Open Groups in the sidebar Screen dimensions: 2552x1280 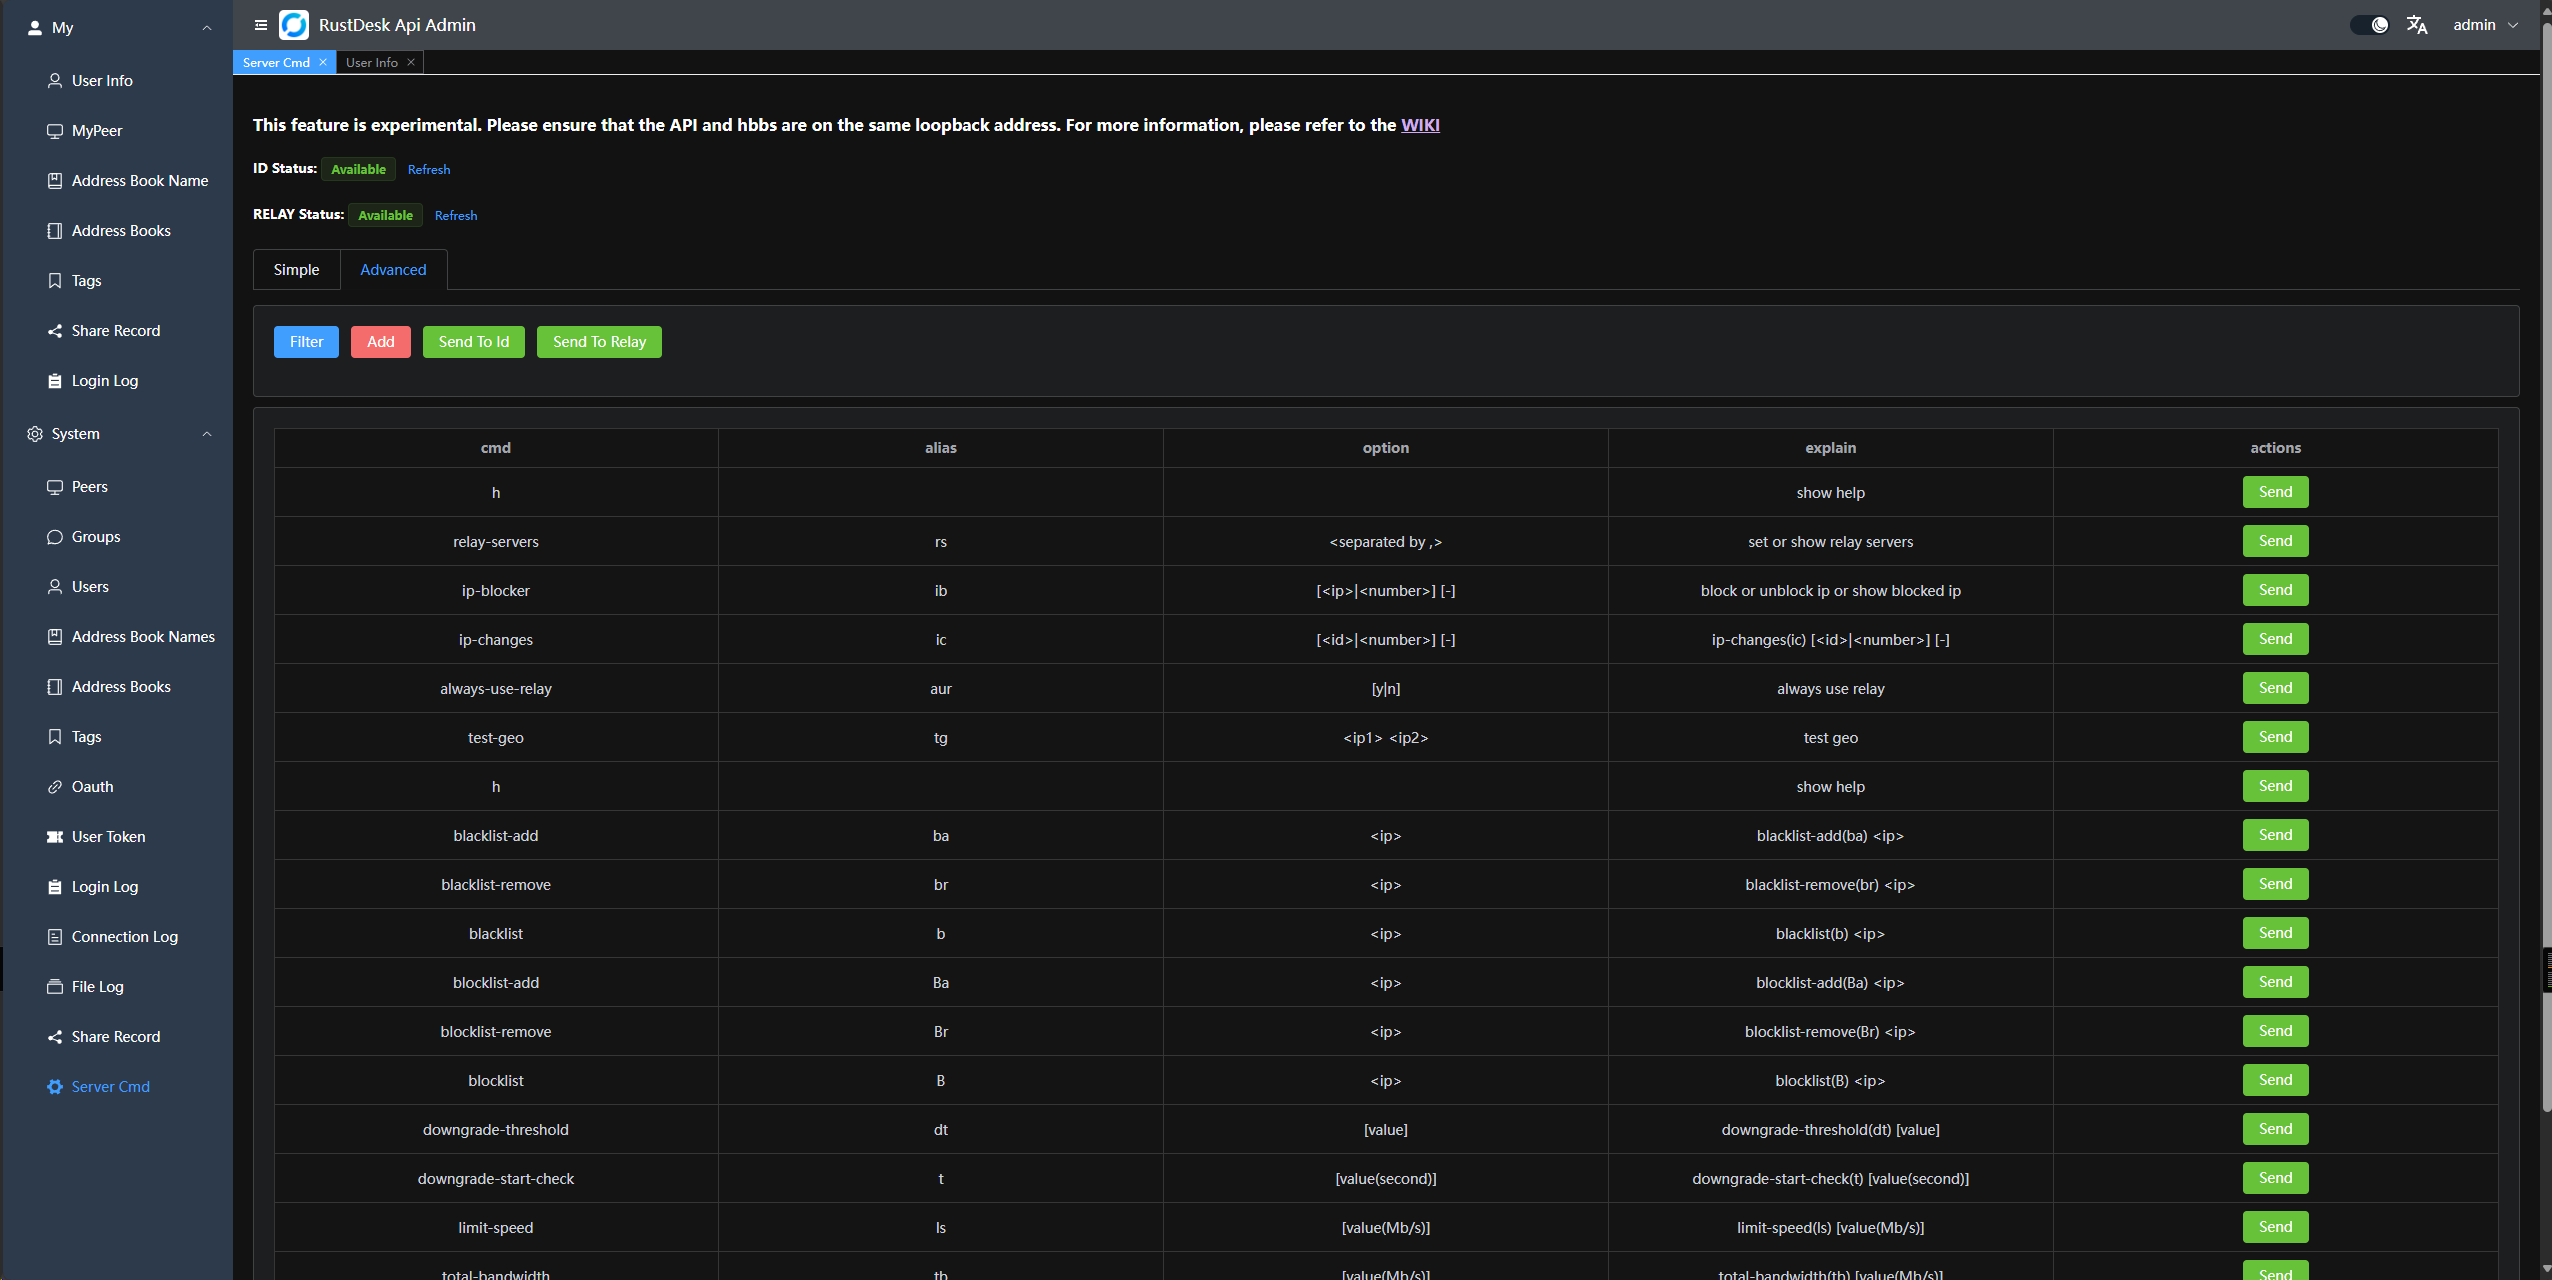tap(95, 537)
